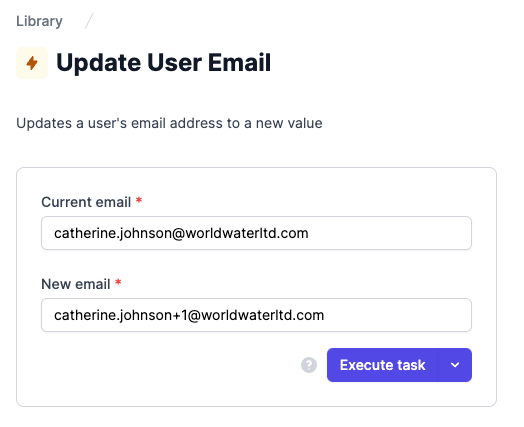The height and width of the screenshot is (427, 524).
Task: Click the task description text below the heading
Action: click(169, 123)
